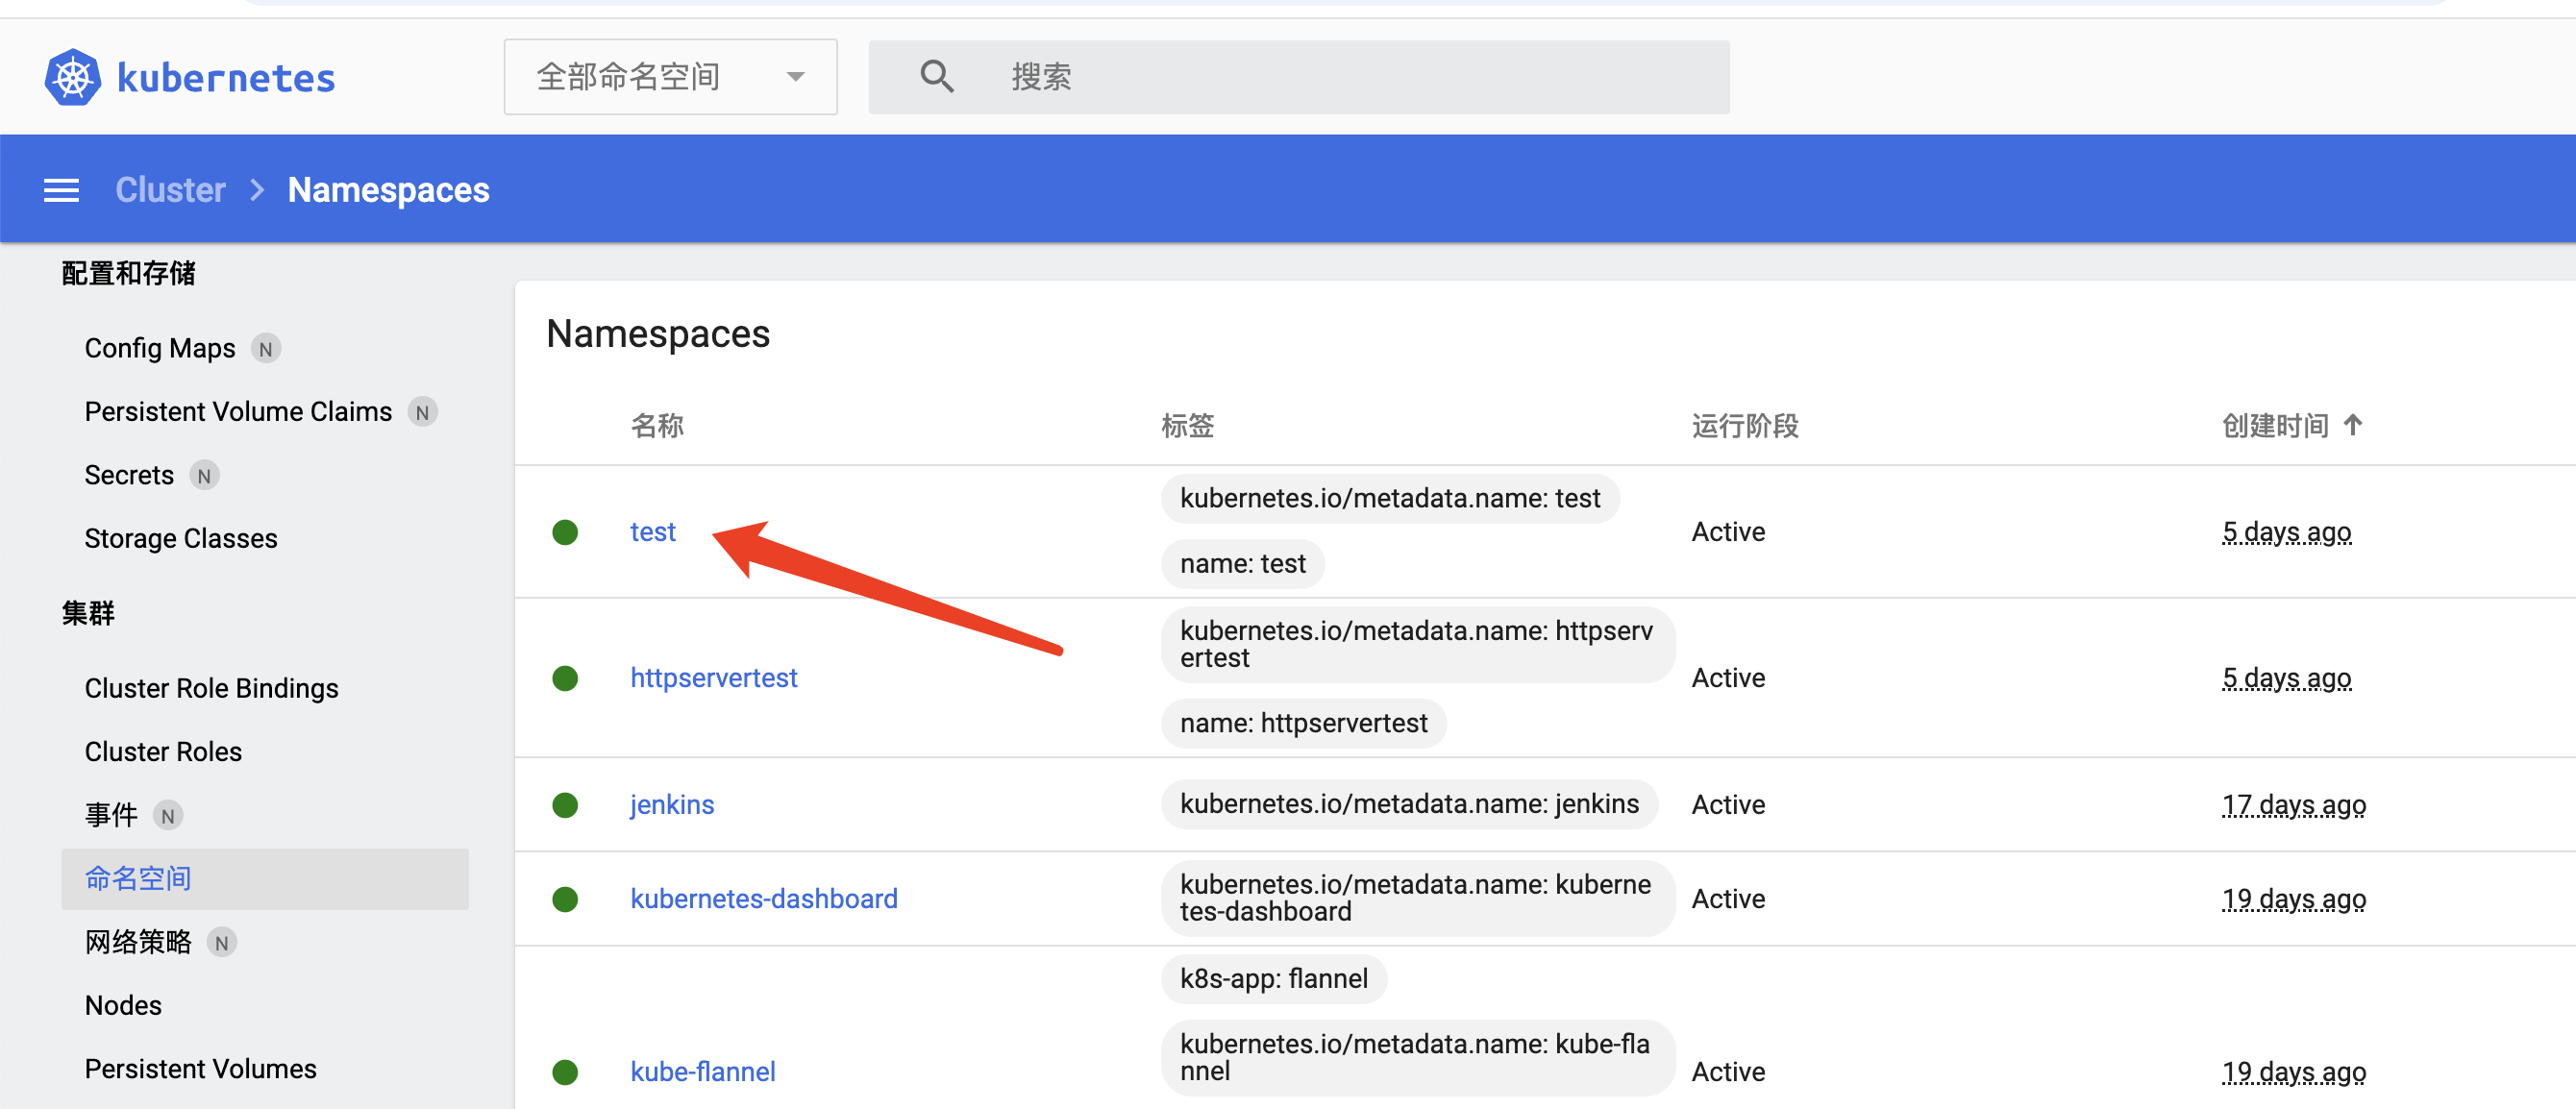Click N badge next to Config Maps
Image resolution: width=2576 pixels, height=1109 pixels.
[x=265, y=349]
